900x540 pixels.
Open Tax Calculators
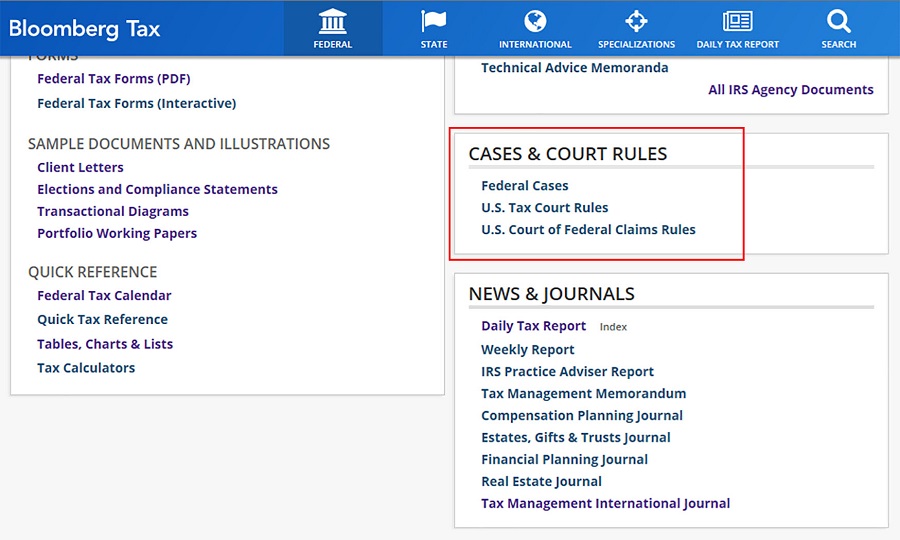86,367
